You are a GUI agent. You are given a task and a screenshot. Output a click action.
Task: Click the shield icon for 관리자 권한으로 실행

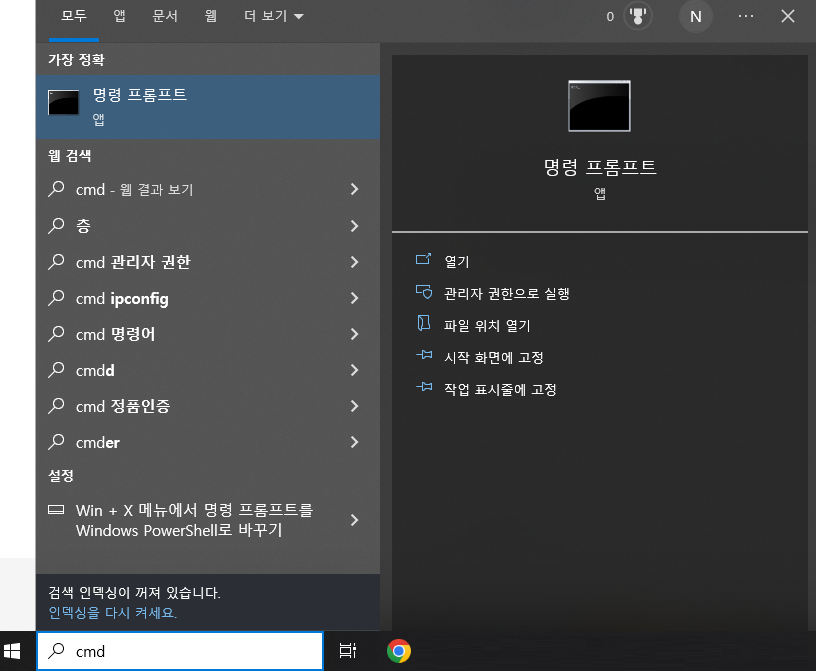click(424, 292)
